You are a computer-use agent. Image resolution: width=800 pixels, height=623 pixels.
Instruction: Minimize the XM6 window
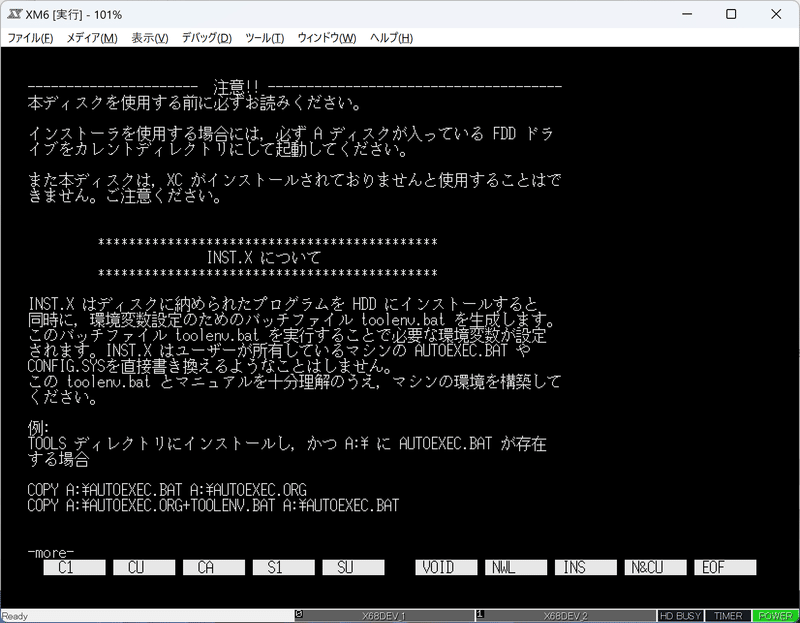687,14
